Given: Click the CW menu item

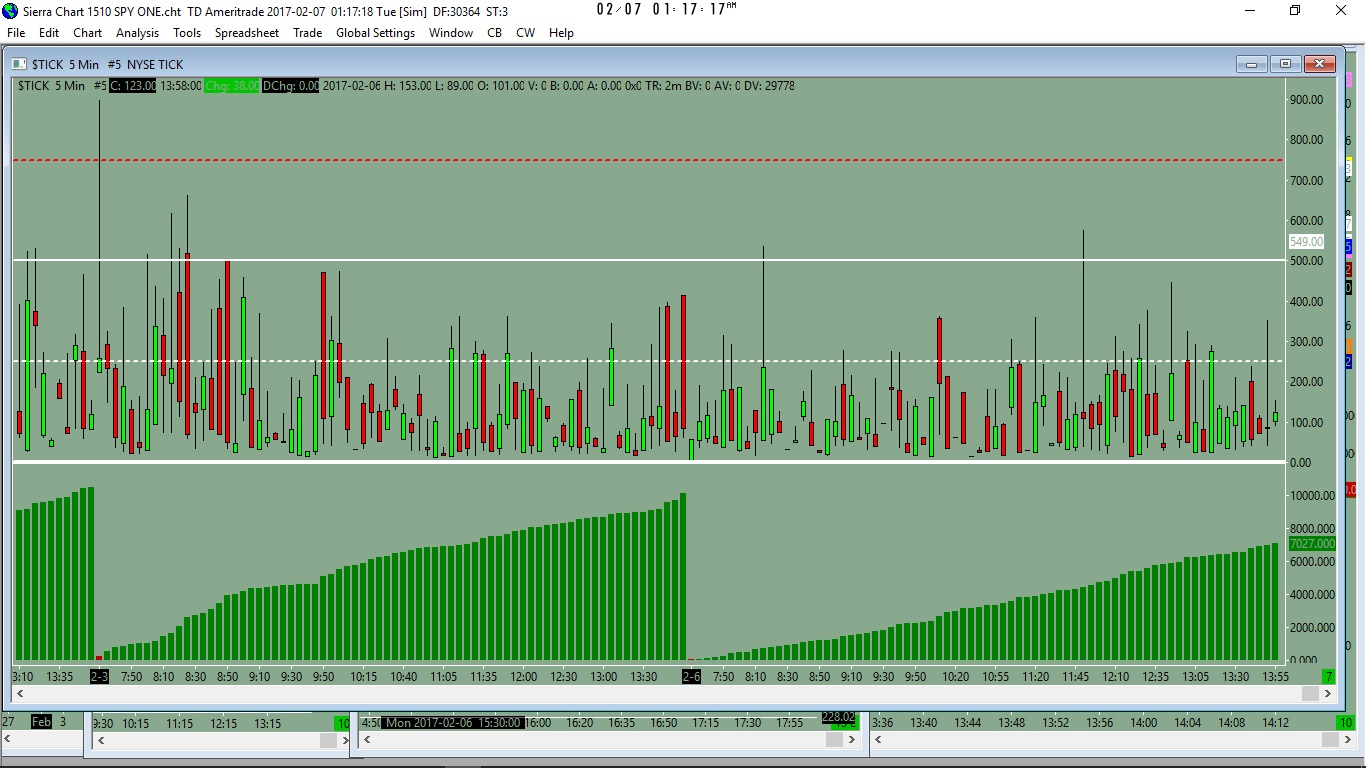Looking at the screenshot, I should (x=525, y=33).
